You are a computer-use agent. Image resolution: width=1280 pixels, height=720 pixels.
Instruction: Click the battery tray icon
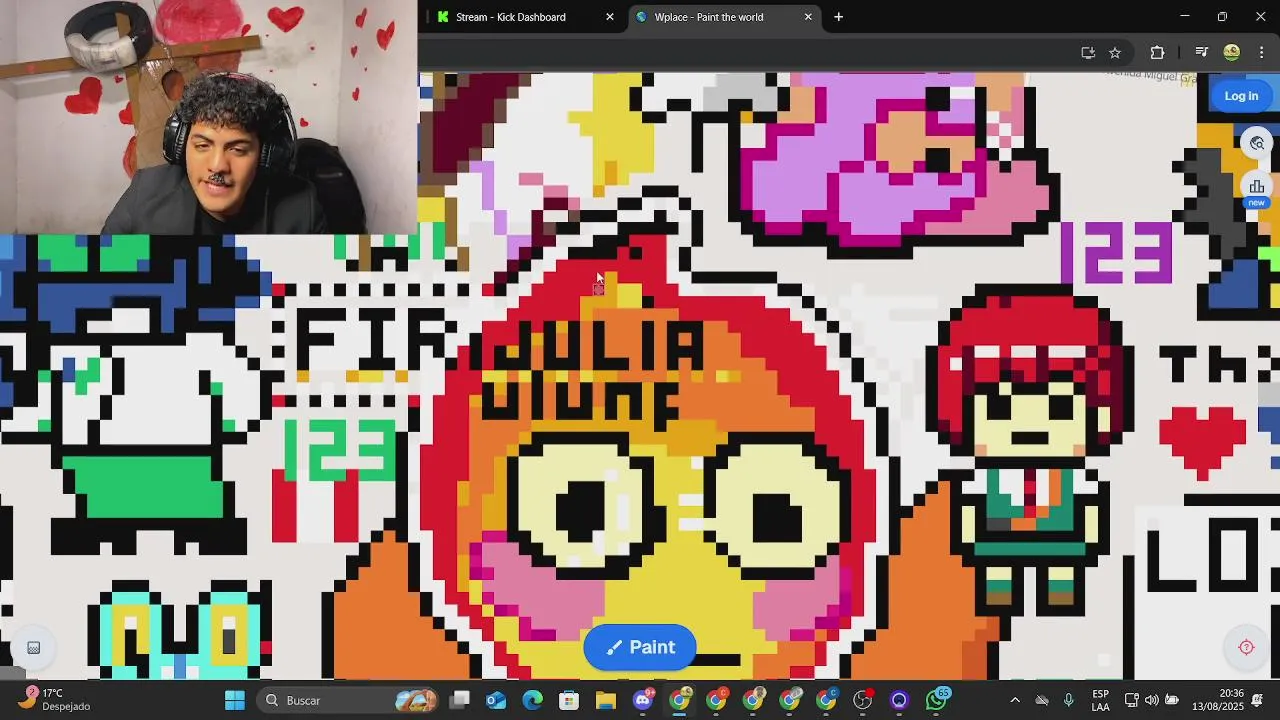(x=1172, y=700)
